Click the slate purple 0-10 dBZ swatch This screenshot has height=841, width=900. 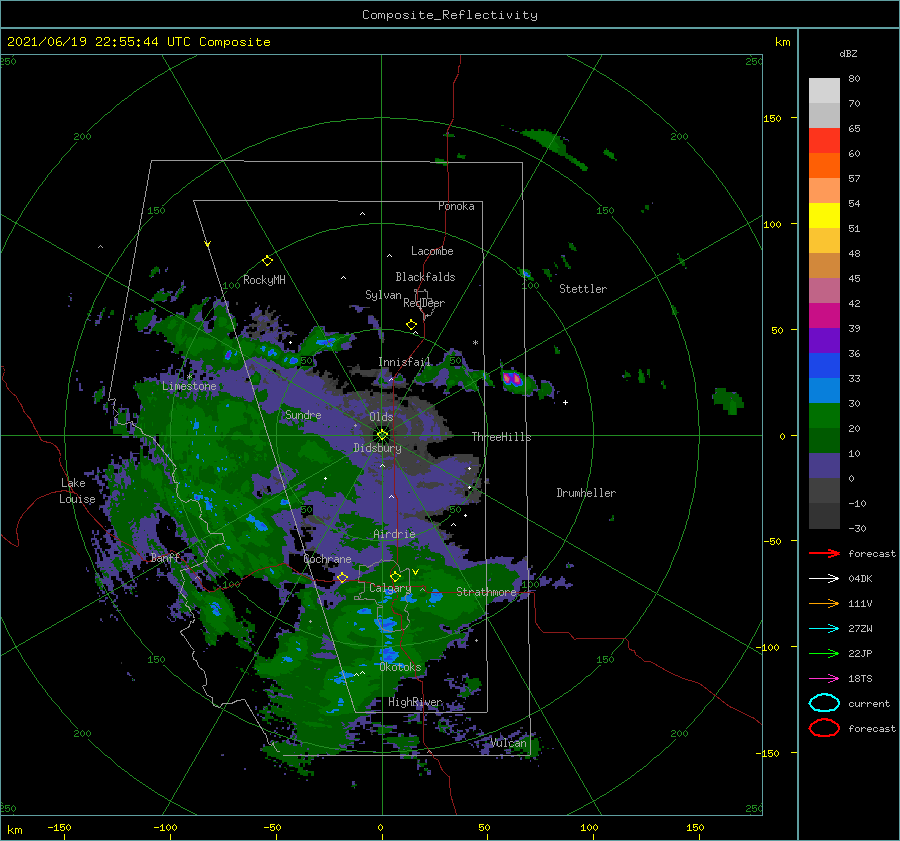824,466
